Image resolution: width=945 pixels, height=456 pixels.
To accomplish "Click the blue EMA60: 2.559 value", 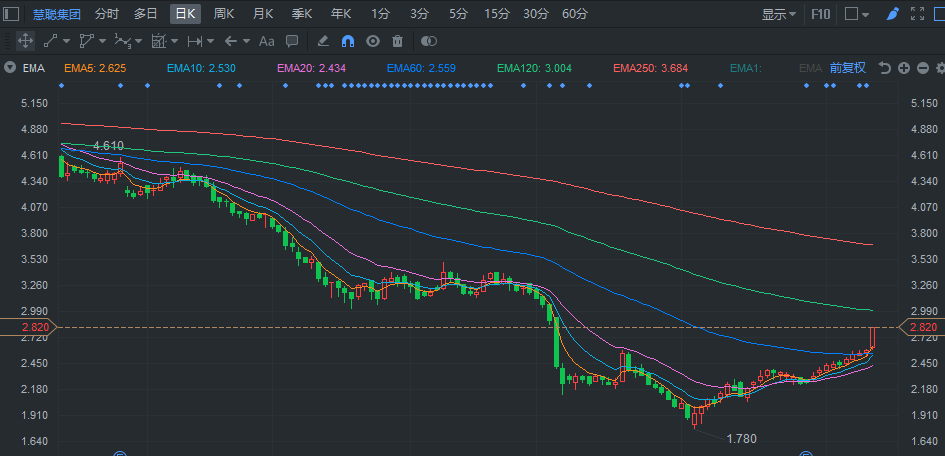I will (x=421, y=68).
